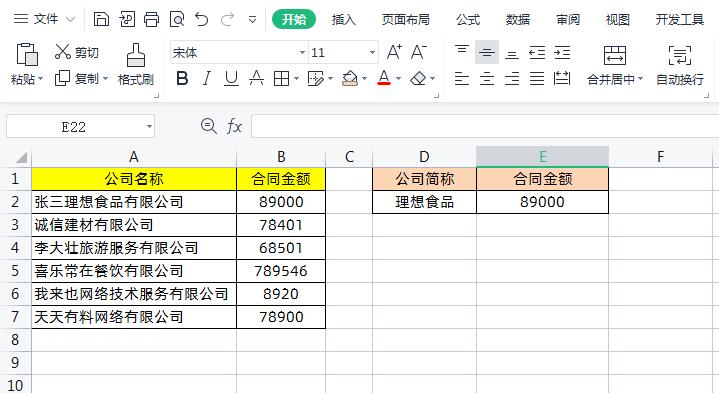Switch to the 开发工具 tab
This screenshot has width=719, height=393.
point(680,19)
